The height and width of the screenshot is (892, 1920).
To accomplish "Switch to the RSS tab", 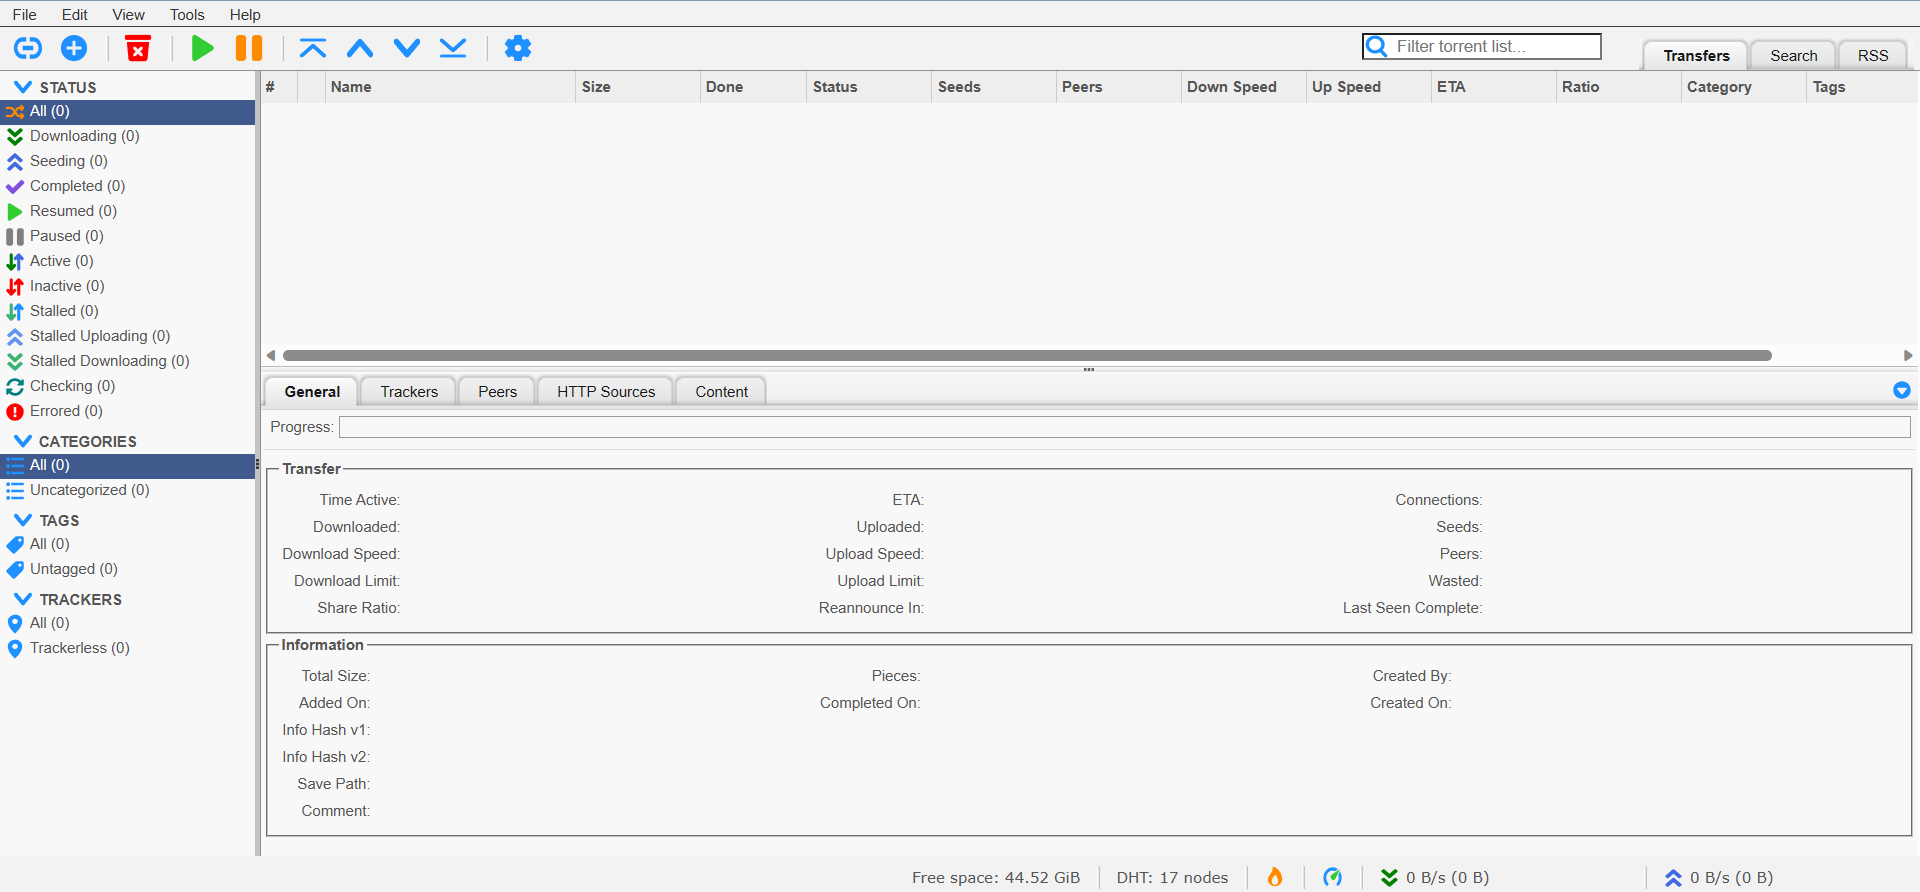I will pyautogui.click(x=1872, y=56).
